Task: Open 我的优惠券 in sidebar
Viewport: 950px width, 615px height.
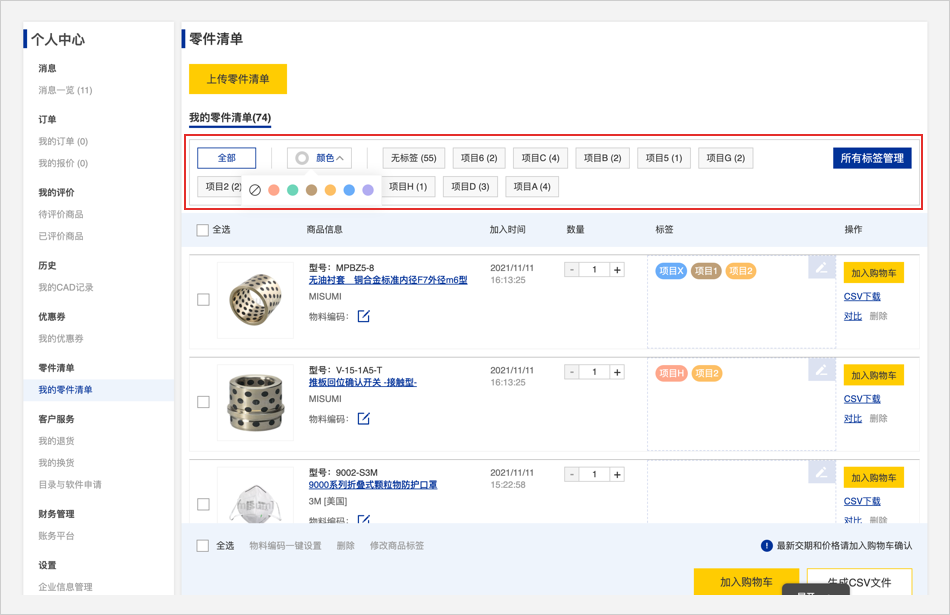Action: pyautogui.click(x=61, y=339)
